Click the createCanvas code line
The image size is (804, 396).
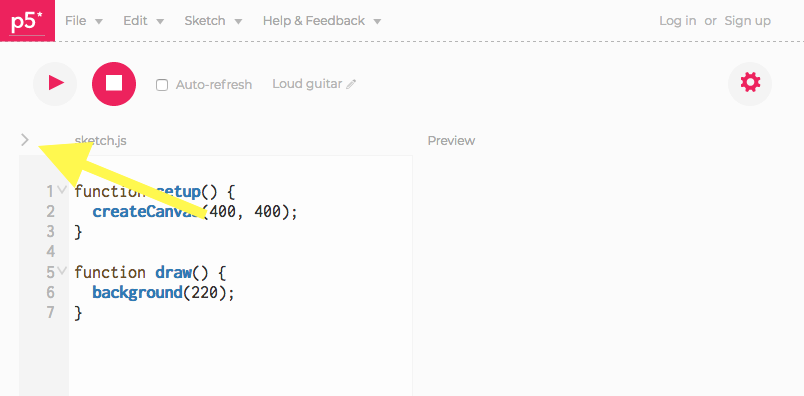[x=195, y=211]
